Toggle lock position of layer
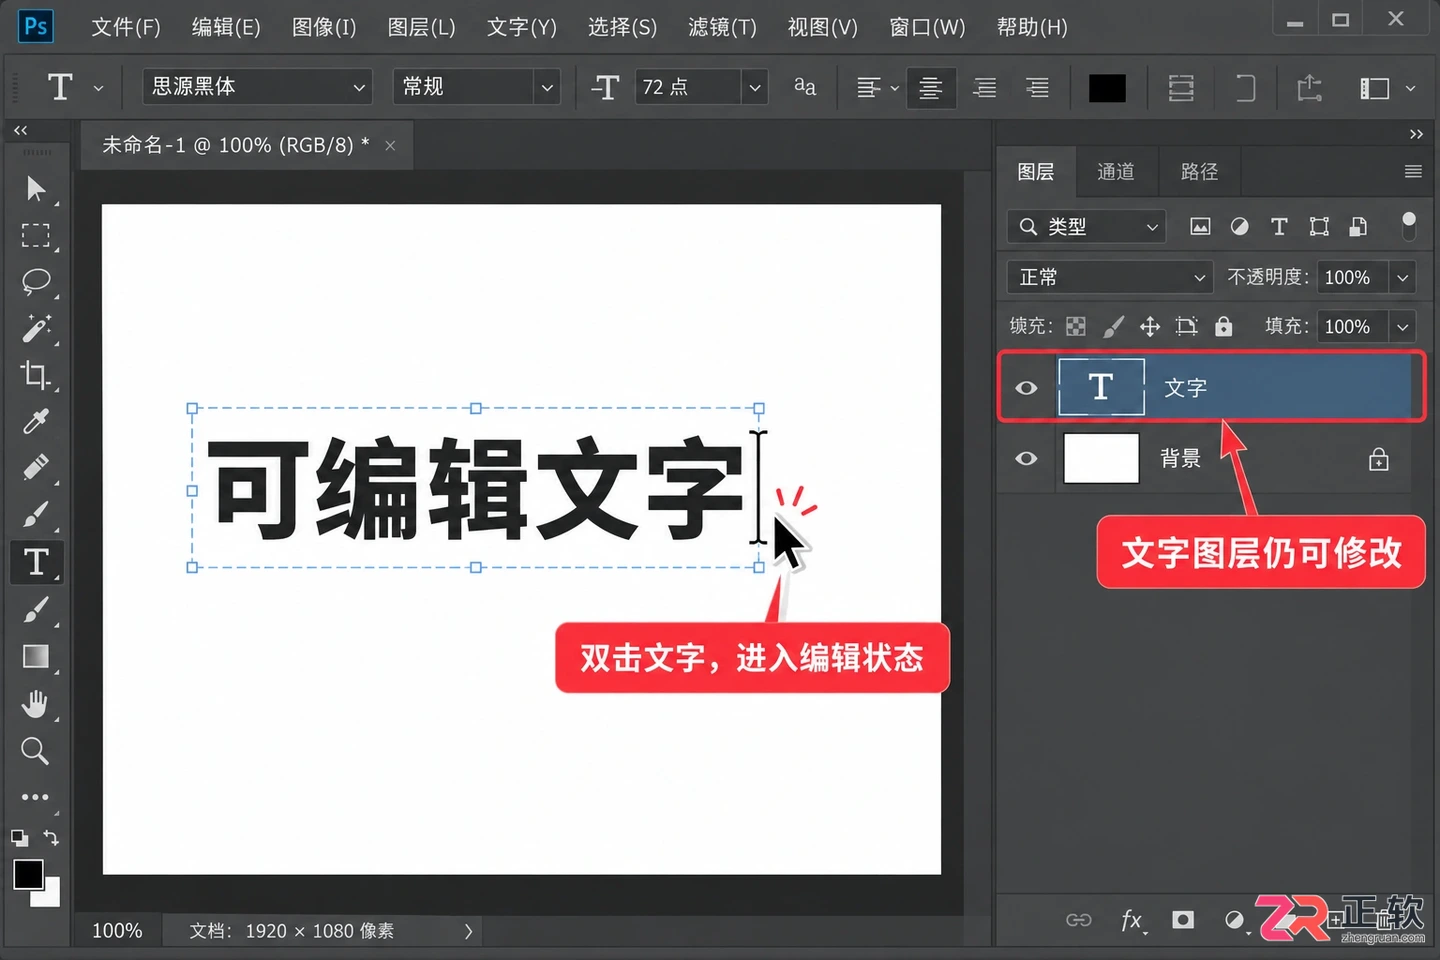Screen dimensions: 1440x960 tap(1150, 327)
